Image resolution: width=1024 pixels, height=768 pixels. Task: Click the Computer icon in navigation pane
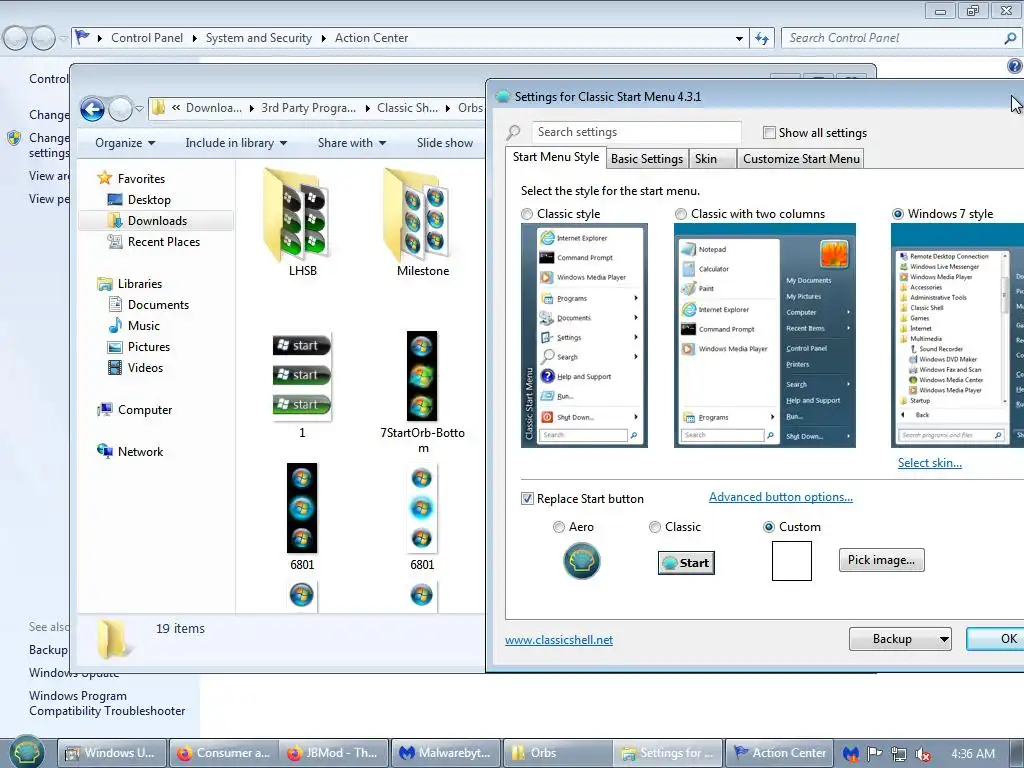tap(104, 409)
